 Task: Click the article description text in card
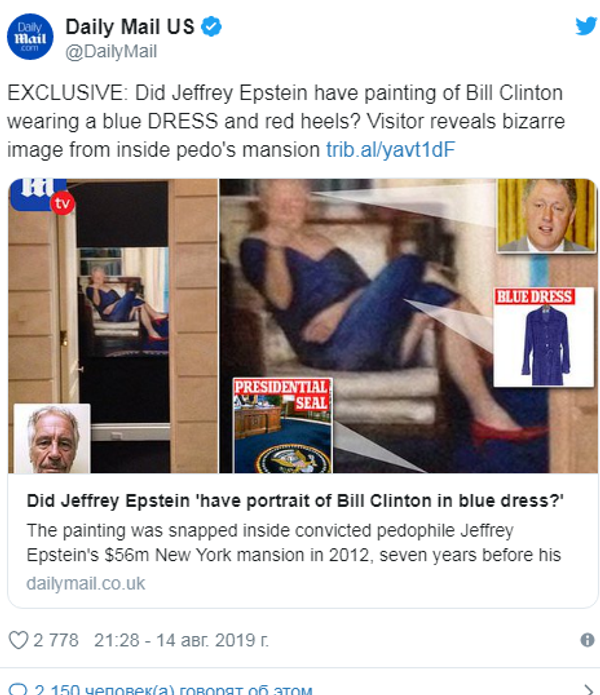coord(293,543)
